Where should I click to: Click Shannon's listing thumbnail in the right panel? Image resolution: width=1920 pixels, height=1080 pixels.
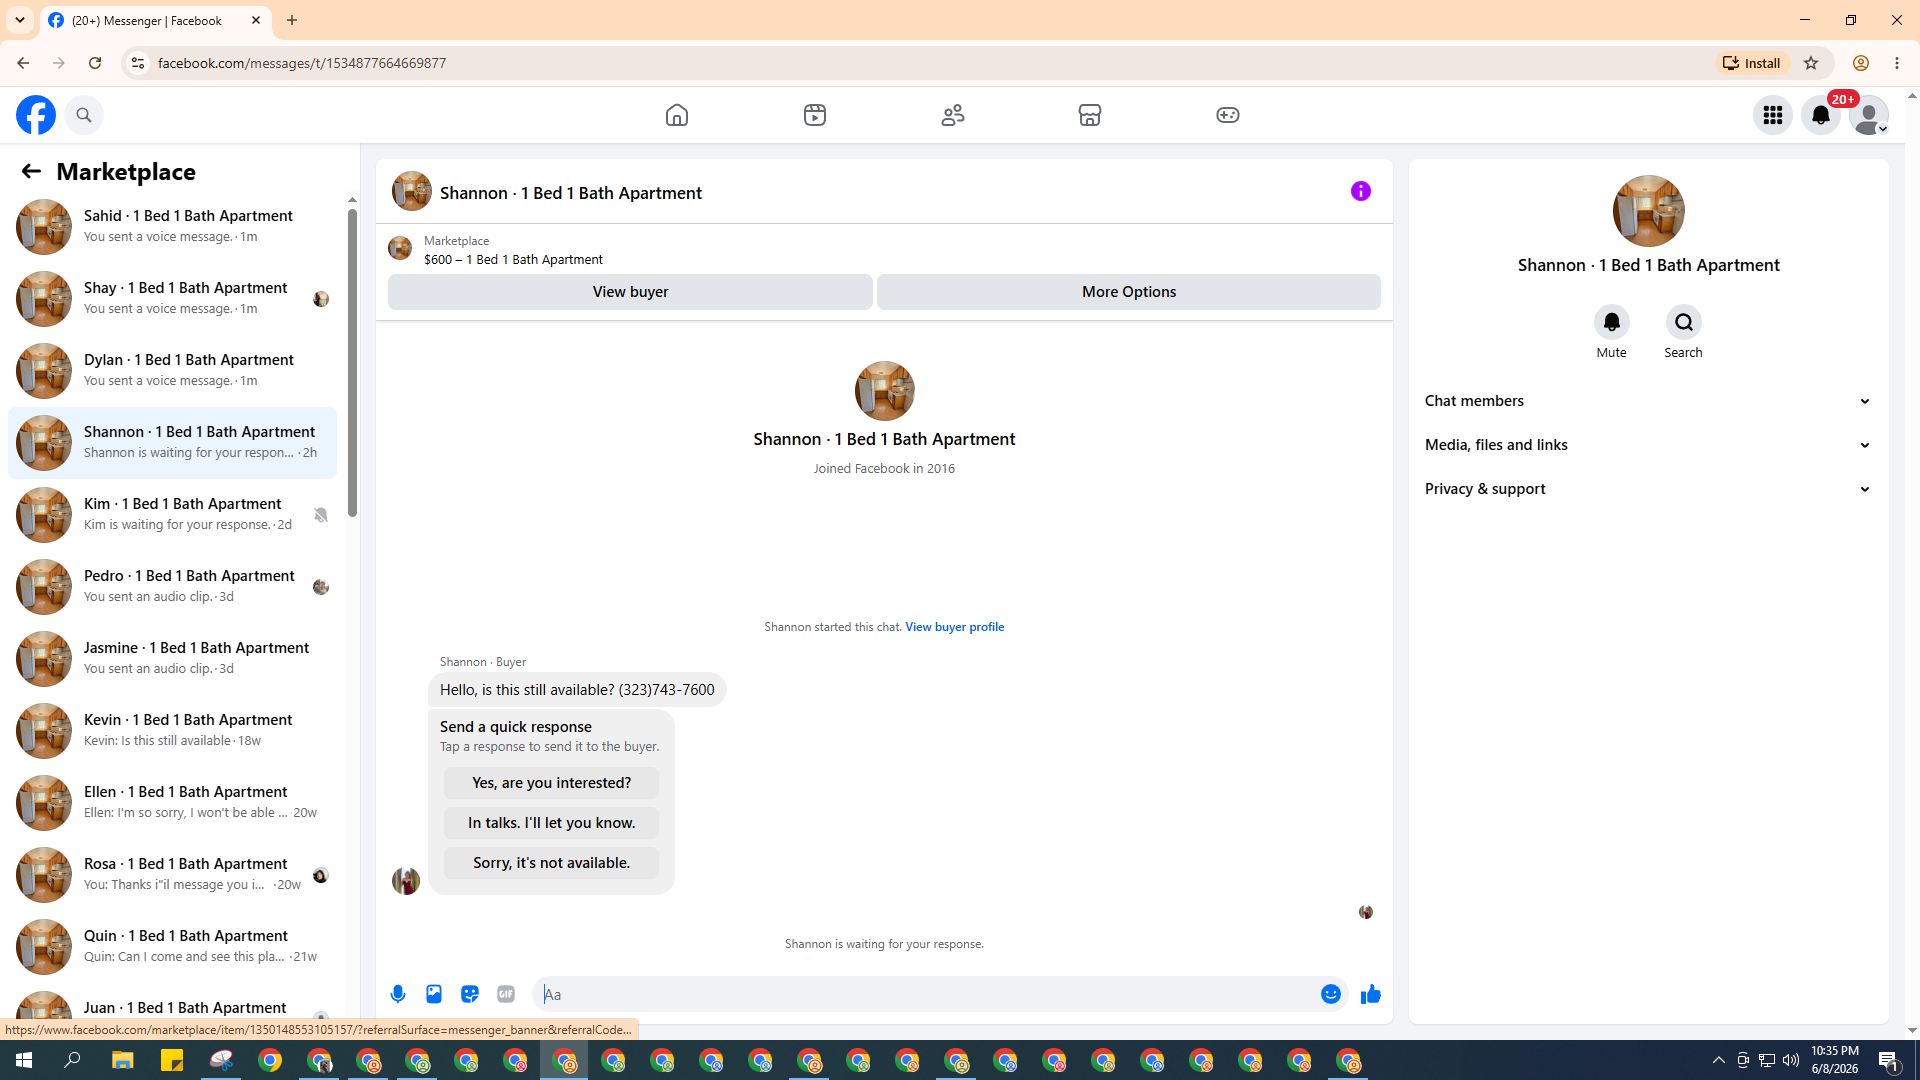pos(1649,211)
